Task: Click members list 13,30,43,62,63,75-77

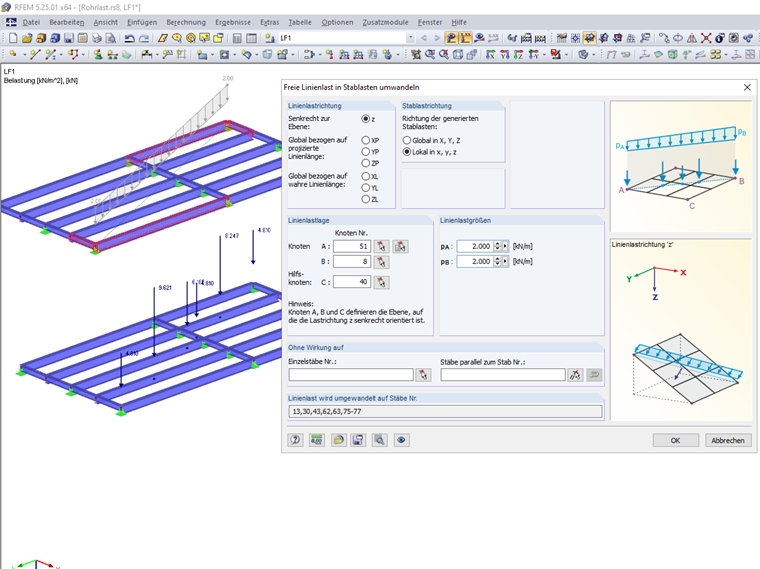Action: click(445, 411)
